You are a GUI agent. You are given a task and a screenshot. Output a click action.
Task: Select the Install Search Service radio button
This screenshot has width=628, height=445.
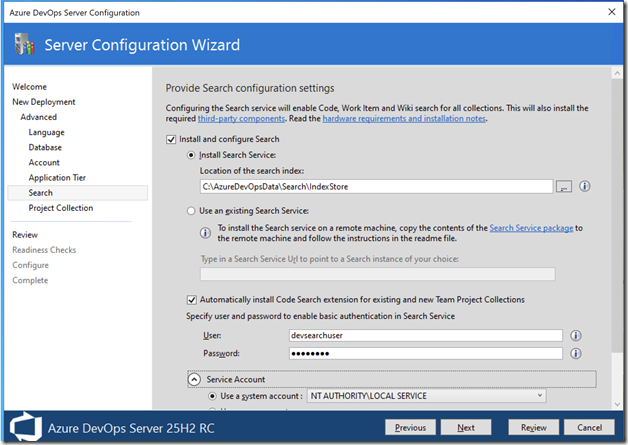click(x=193, y=155)
